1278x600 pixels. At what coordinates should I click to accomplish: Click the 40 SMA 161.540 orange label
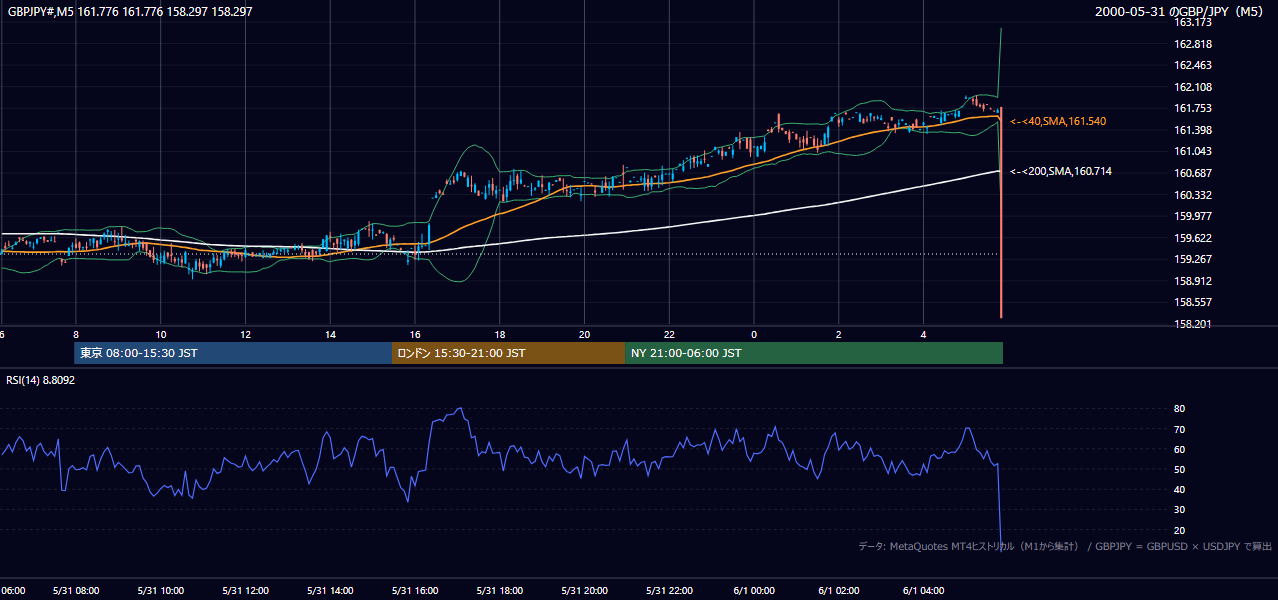[x=1058, y=121]
